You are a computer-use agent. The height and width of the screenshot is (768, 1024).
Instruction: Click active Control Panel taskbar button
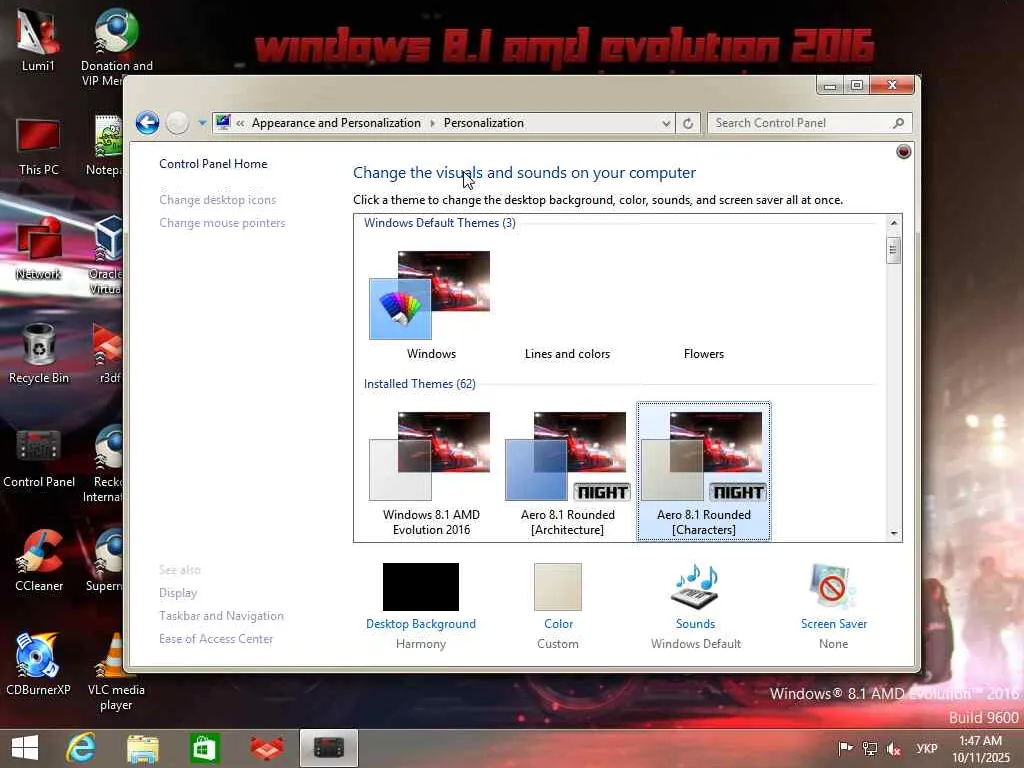click(328, 748)
